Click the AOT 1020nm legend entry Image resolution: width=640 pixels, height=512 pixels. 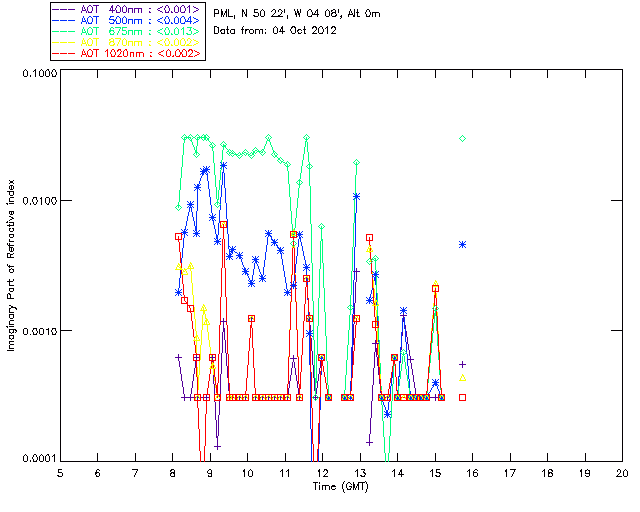click(x=127, y=53)
